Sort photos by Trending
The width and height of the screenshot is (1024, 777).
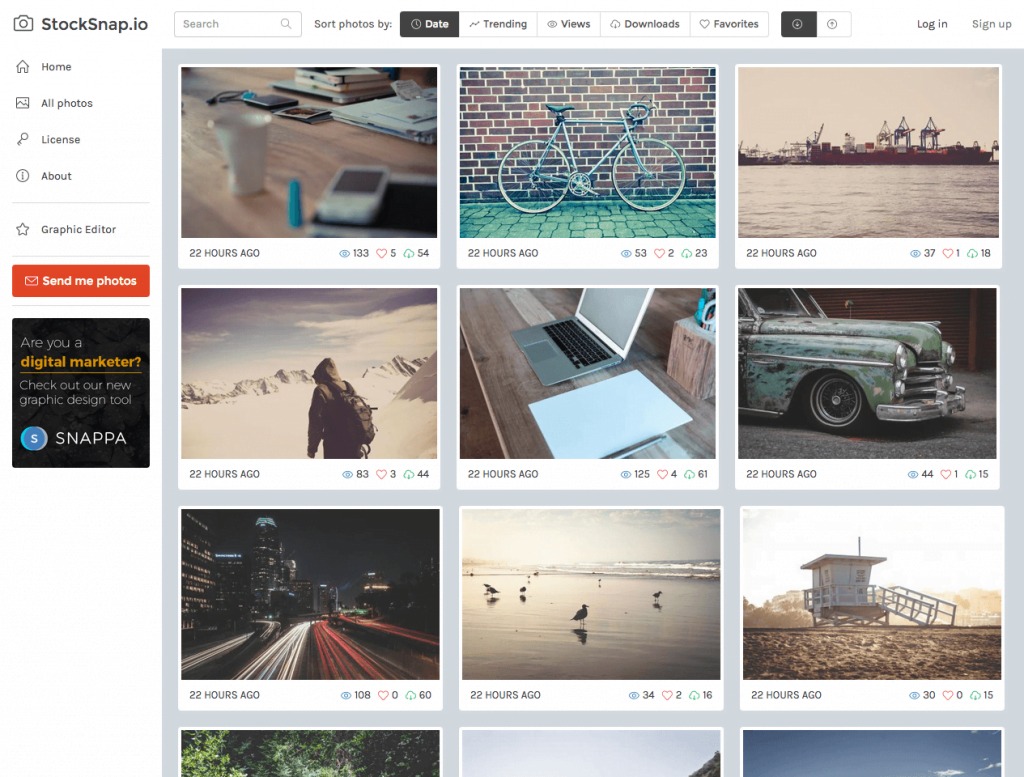498,24
